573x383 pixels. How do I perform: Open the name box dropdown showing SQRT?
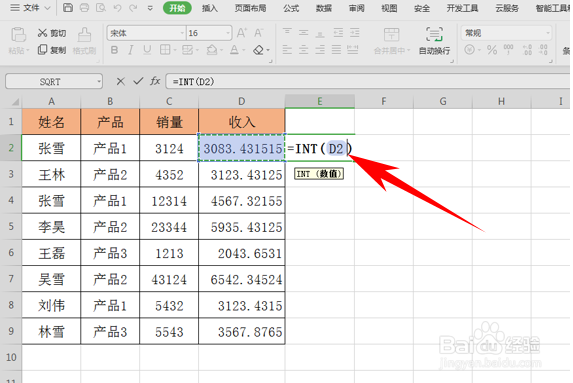[99, 82]
